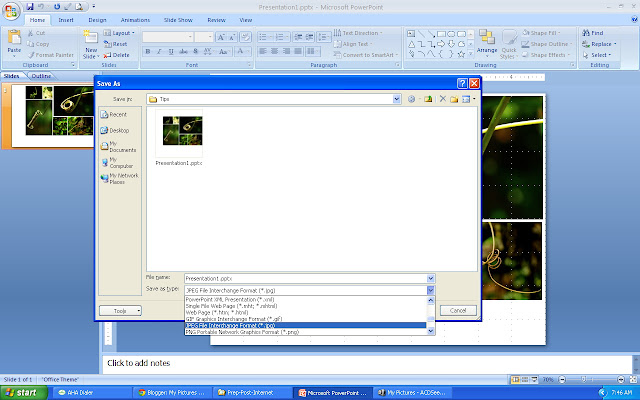This screenshot has width=640, height=400.
Task: Toggle Center alignment in Paragraph group
Action: (275, 51)
